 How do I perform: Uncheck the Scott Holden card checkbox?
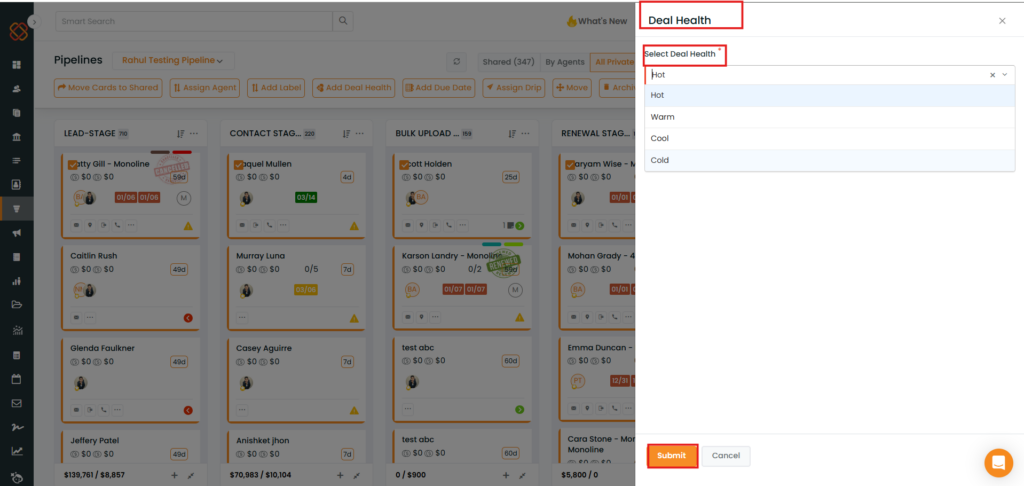tap(405, 165)
